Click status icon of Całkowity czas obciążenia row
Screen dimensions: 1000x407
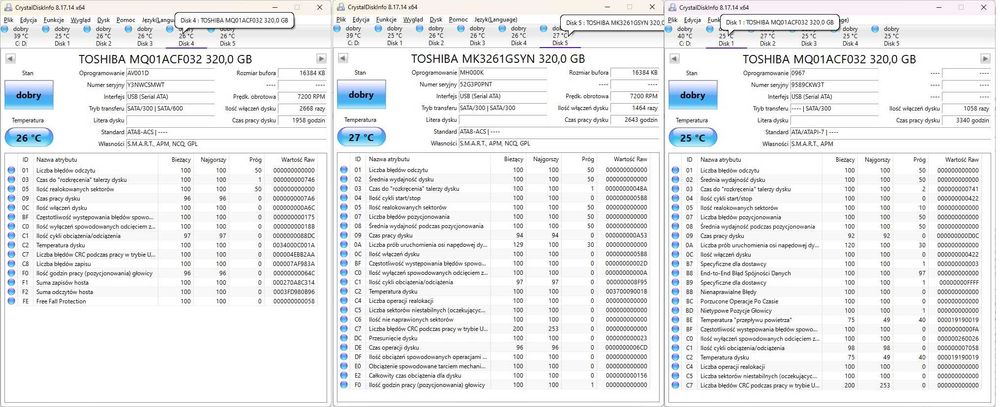344,376
